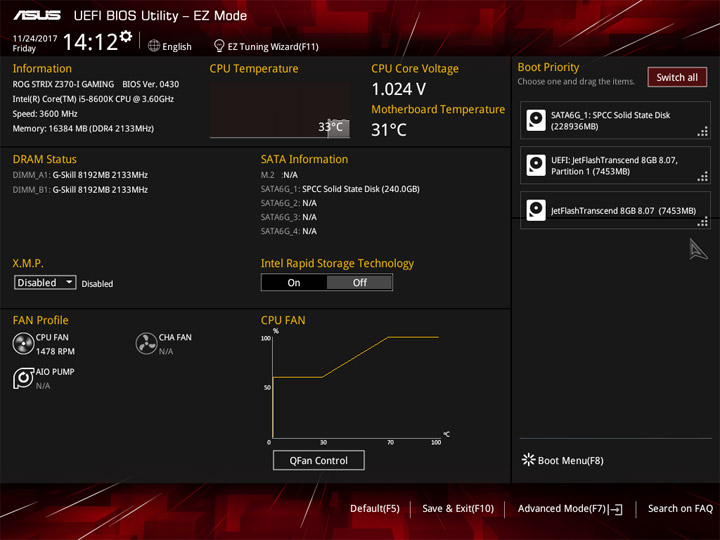Click DIMM_A1 G-Skill 8192MB entry
This screenshot has width=720, height=540.
point(80,175)
